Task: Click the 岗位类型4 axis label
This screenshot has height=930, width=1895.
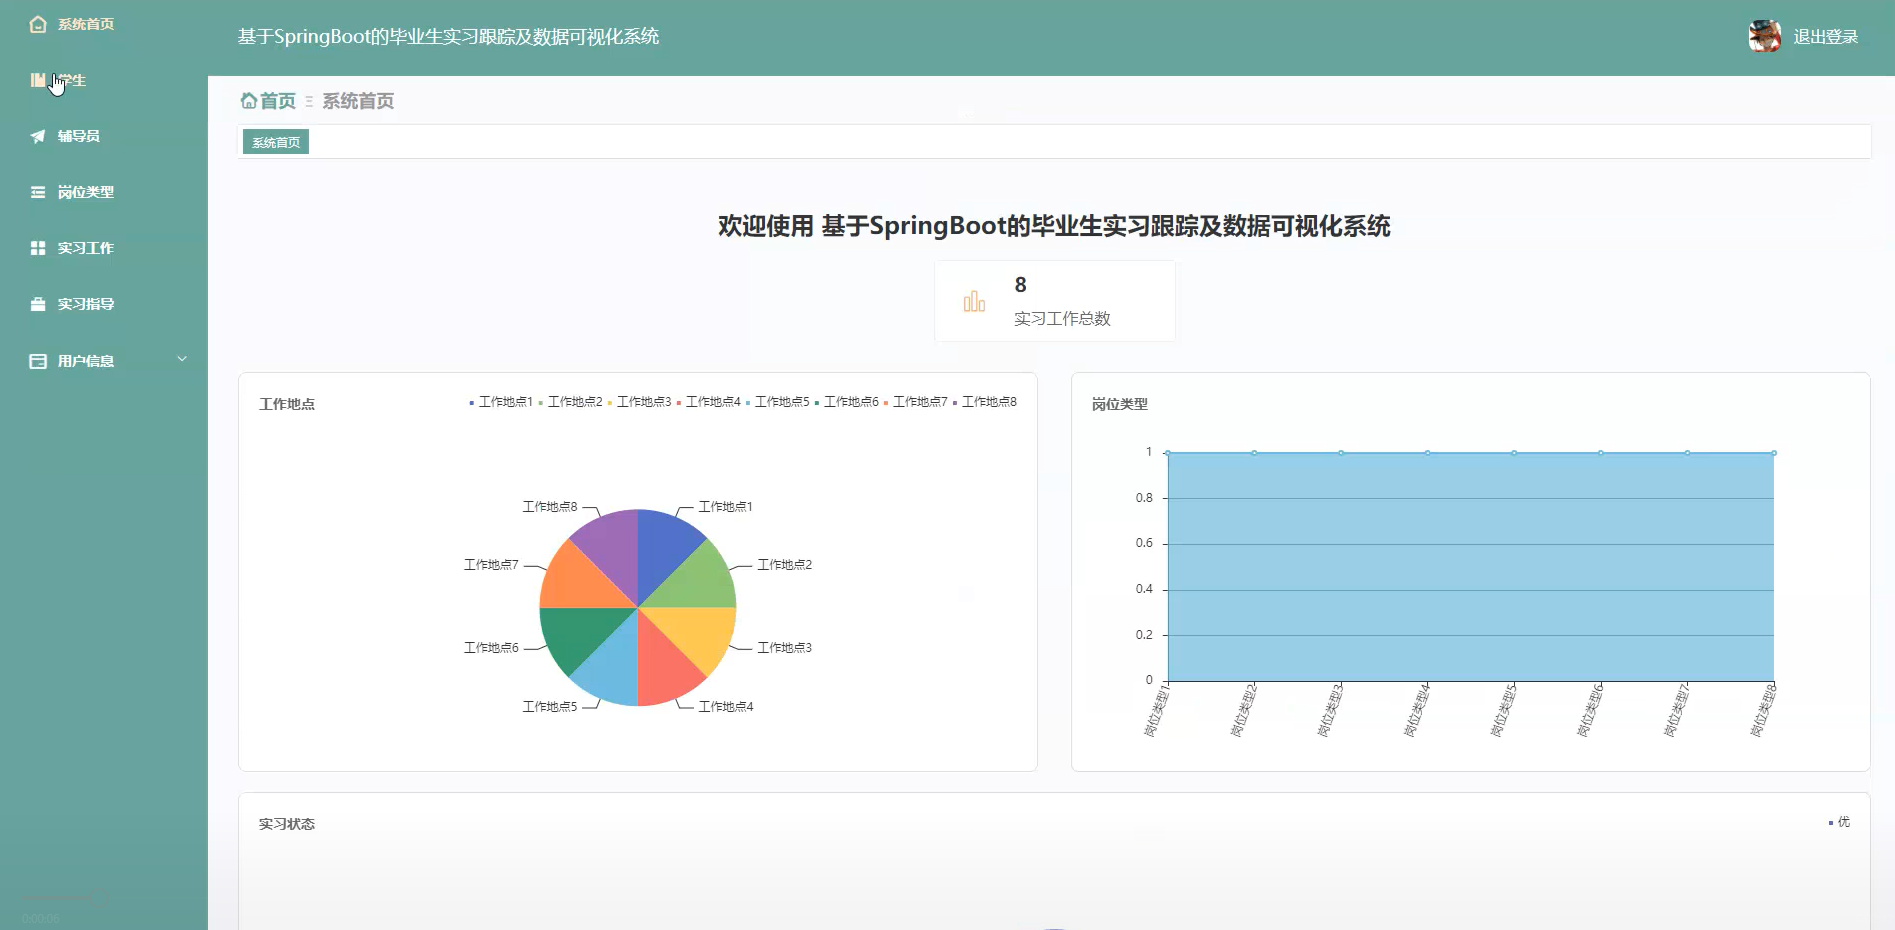Action: coord(1417,711)
